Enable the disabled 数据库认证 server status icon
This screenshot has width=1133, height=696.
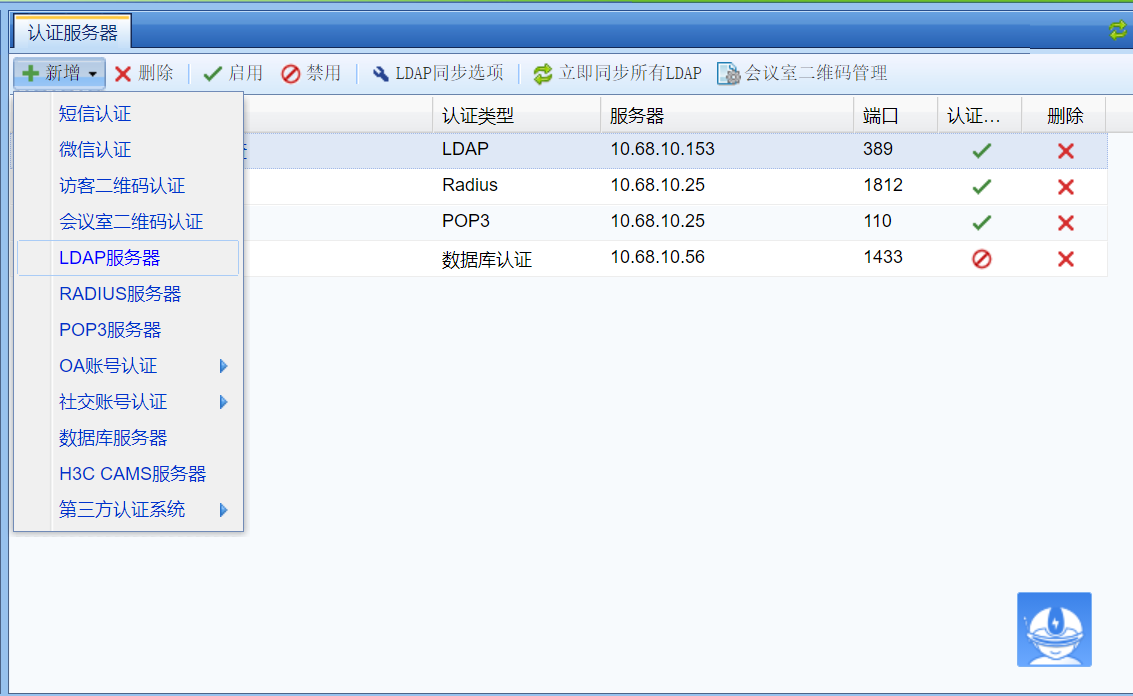click(982, 259)
